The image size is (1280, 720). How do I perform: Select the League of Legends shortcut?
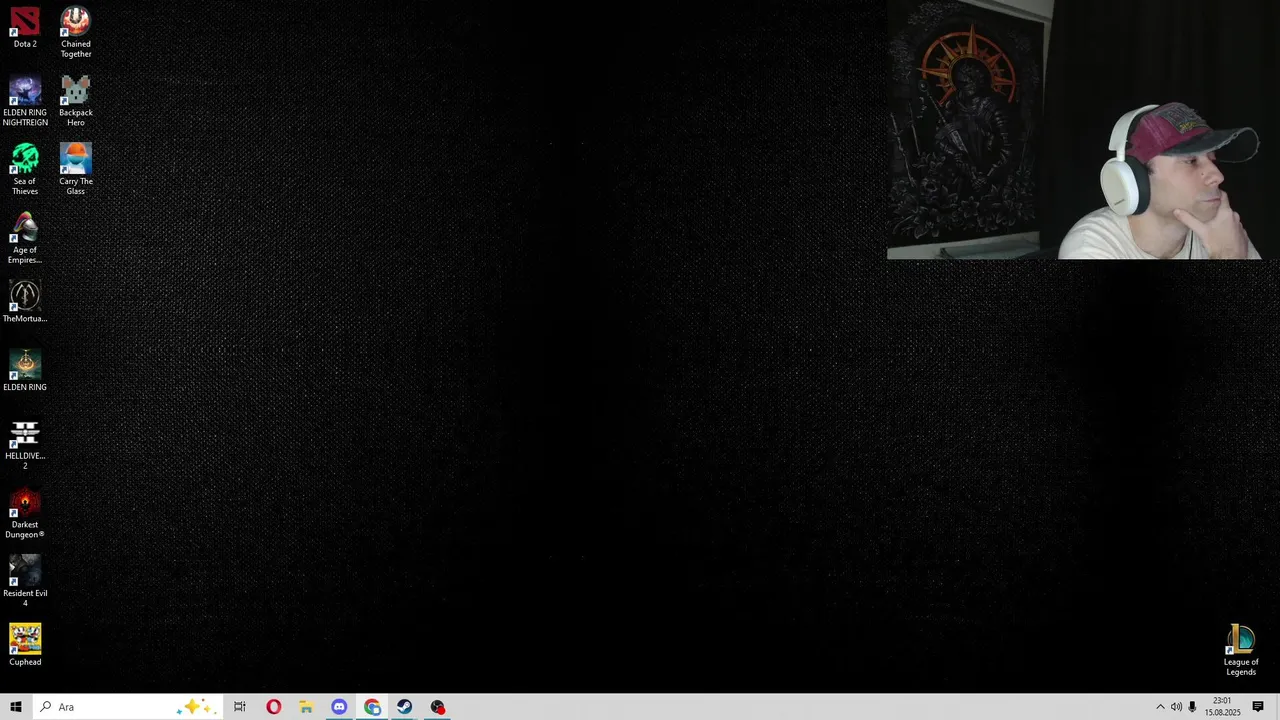coord(1241,651)
